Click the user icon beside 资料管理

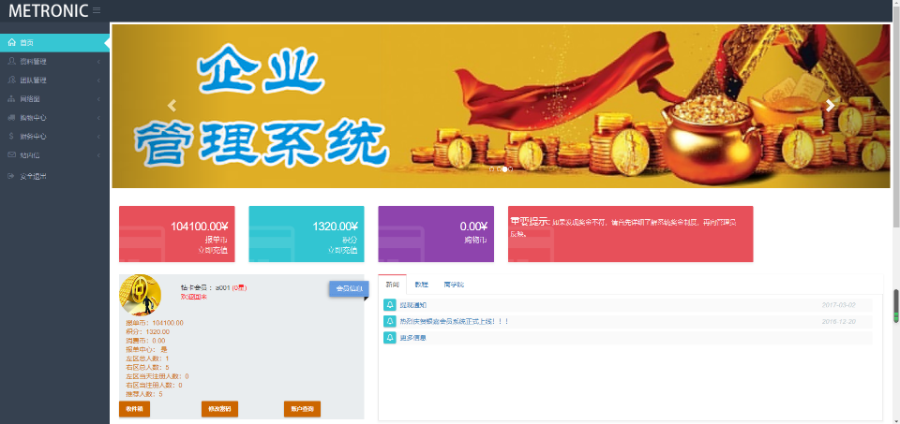point(11,61)
